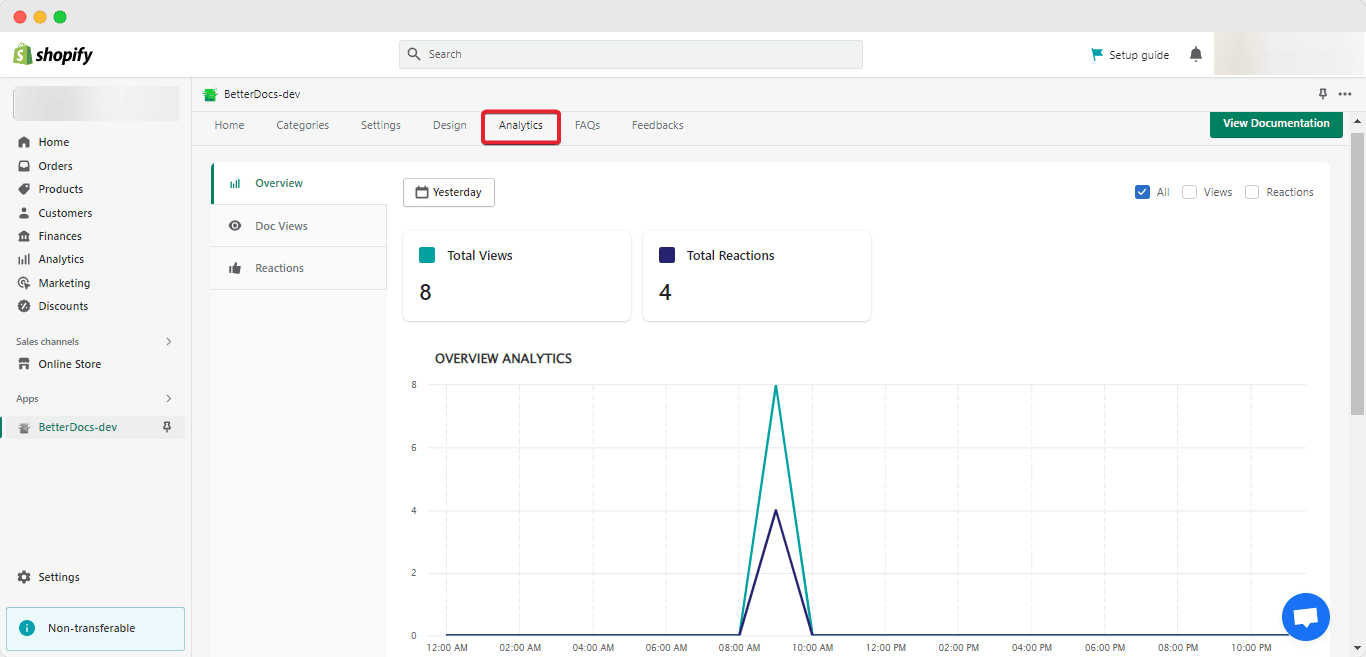The image size is (1366, 657).
Task: Click the Doc Views eye icon
Action: click(235, 226)
